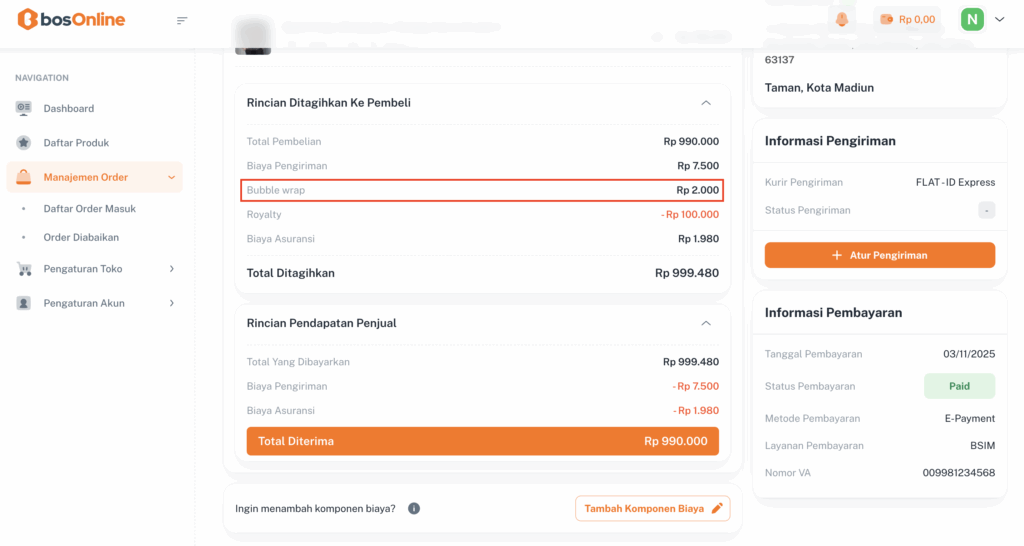Click the wallet balance Rp 0,00

(x=907, y=19)
